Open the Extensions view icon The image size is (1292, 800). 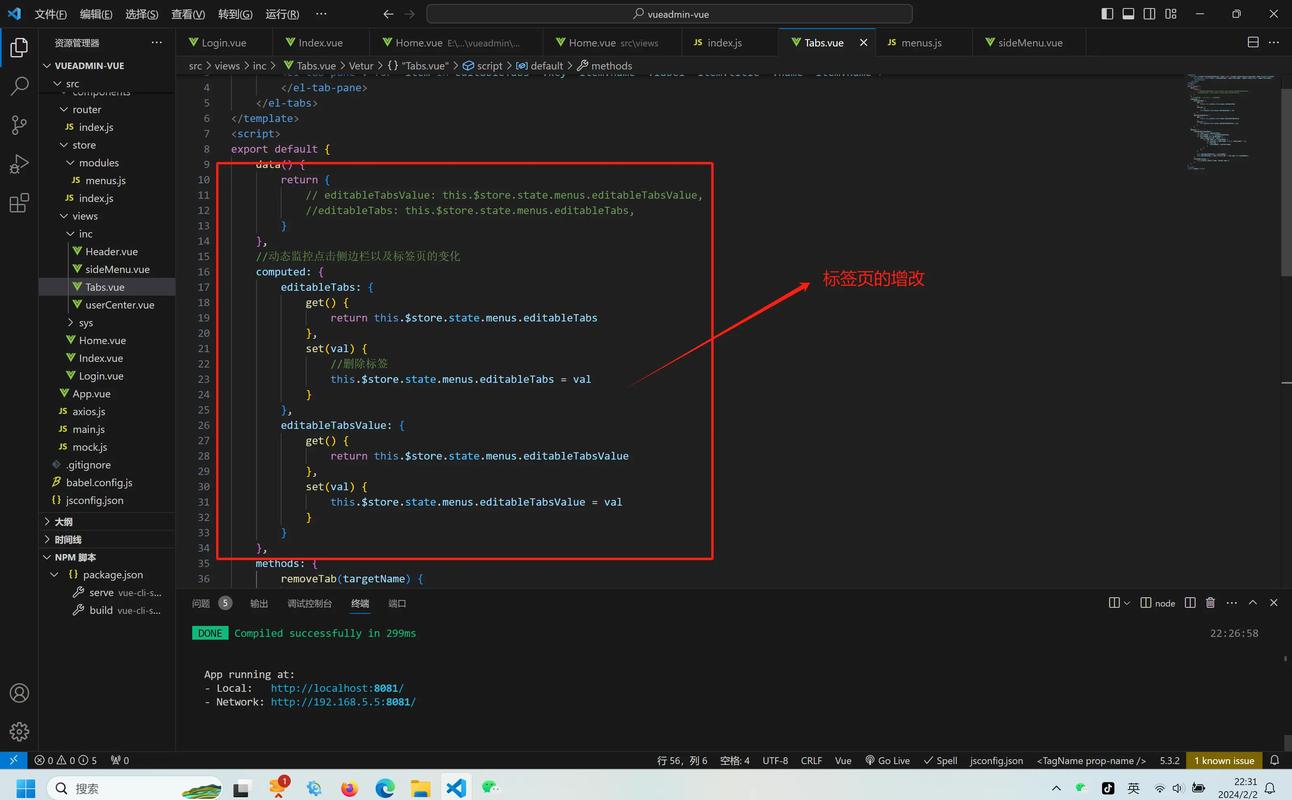pos(19,204)
